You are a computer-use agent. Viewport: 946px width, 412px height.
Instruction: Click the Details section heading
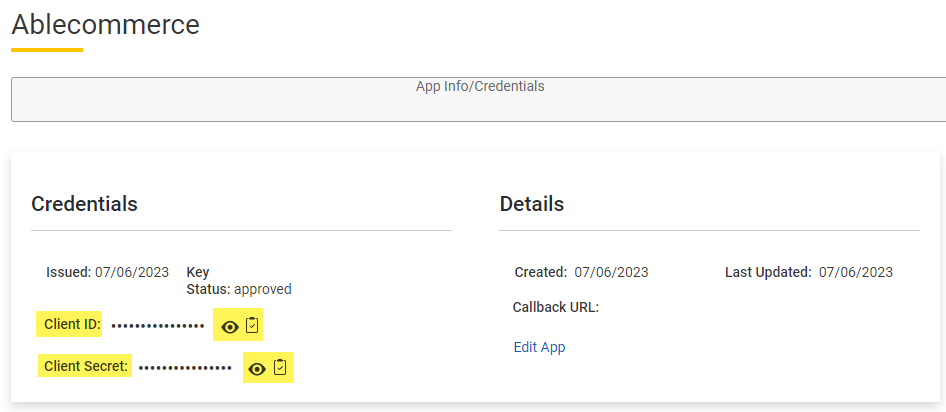(x=532, y=204)
